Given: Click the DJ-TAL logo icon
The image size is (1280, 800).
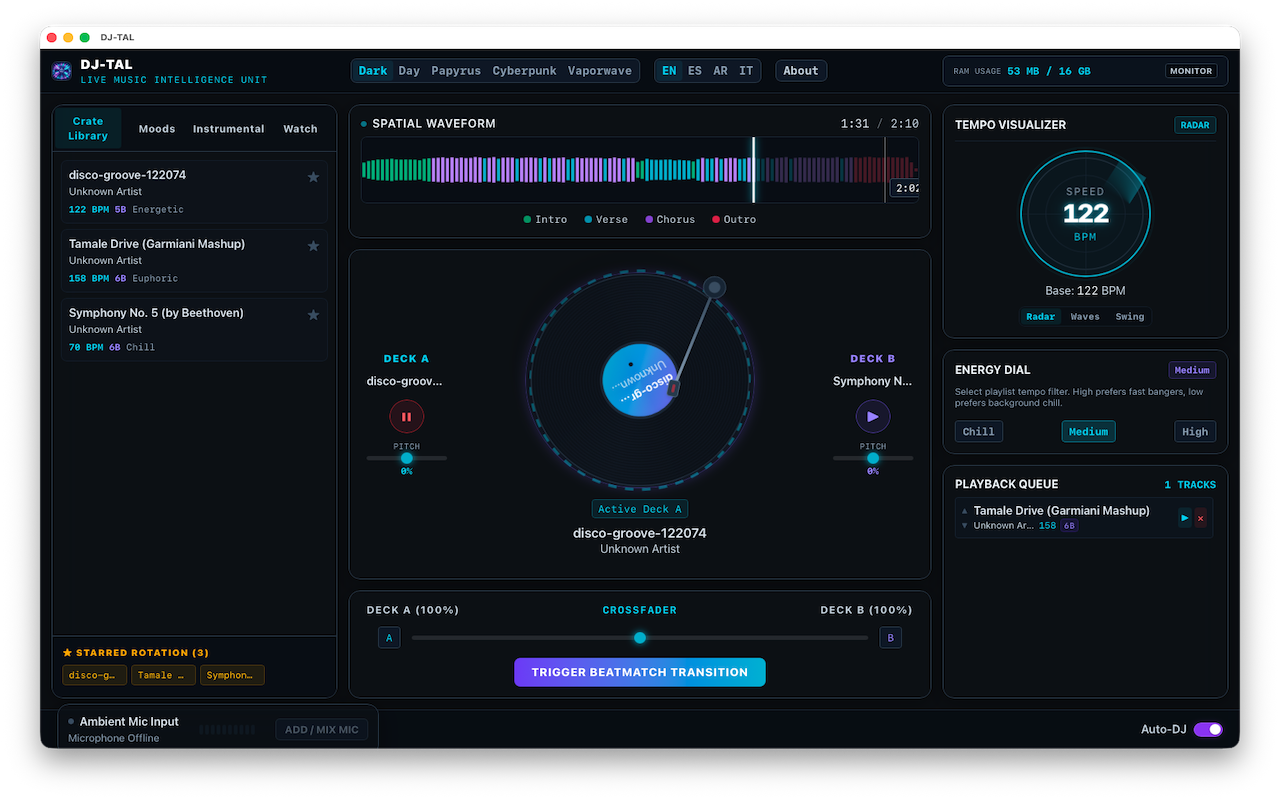Looking at the screenshot, I should pyautogui.click(x=62, y=71).
